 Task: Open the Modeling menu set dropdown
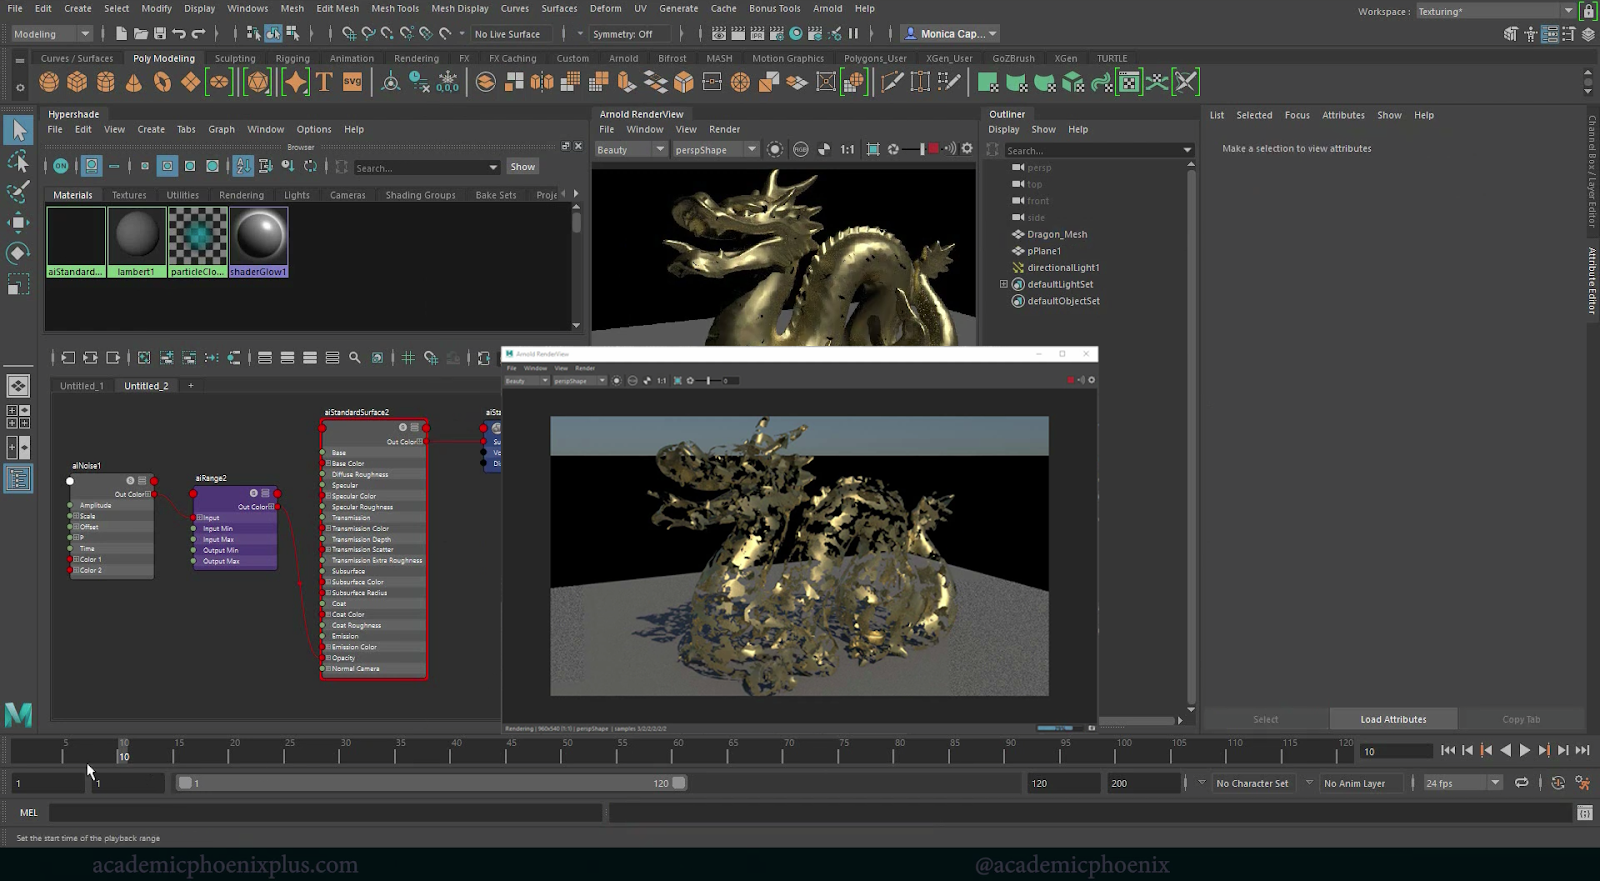click(52, 34)
